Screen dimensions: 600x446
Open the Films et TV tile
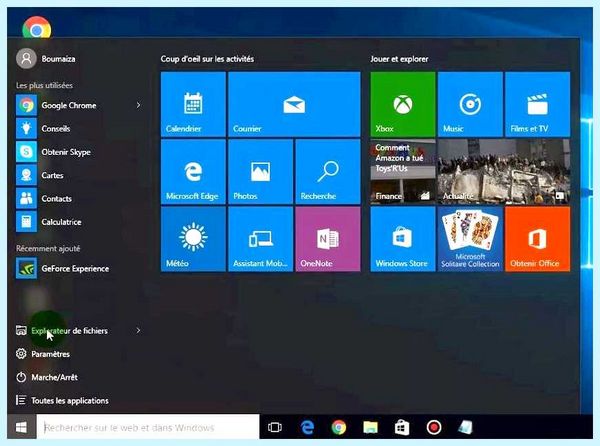click(x=538, y=104)
